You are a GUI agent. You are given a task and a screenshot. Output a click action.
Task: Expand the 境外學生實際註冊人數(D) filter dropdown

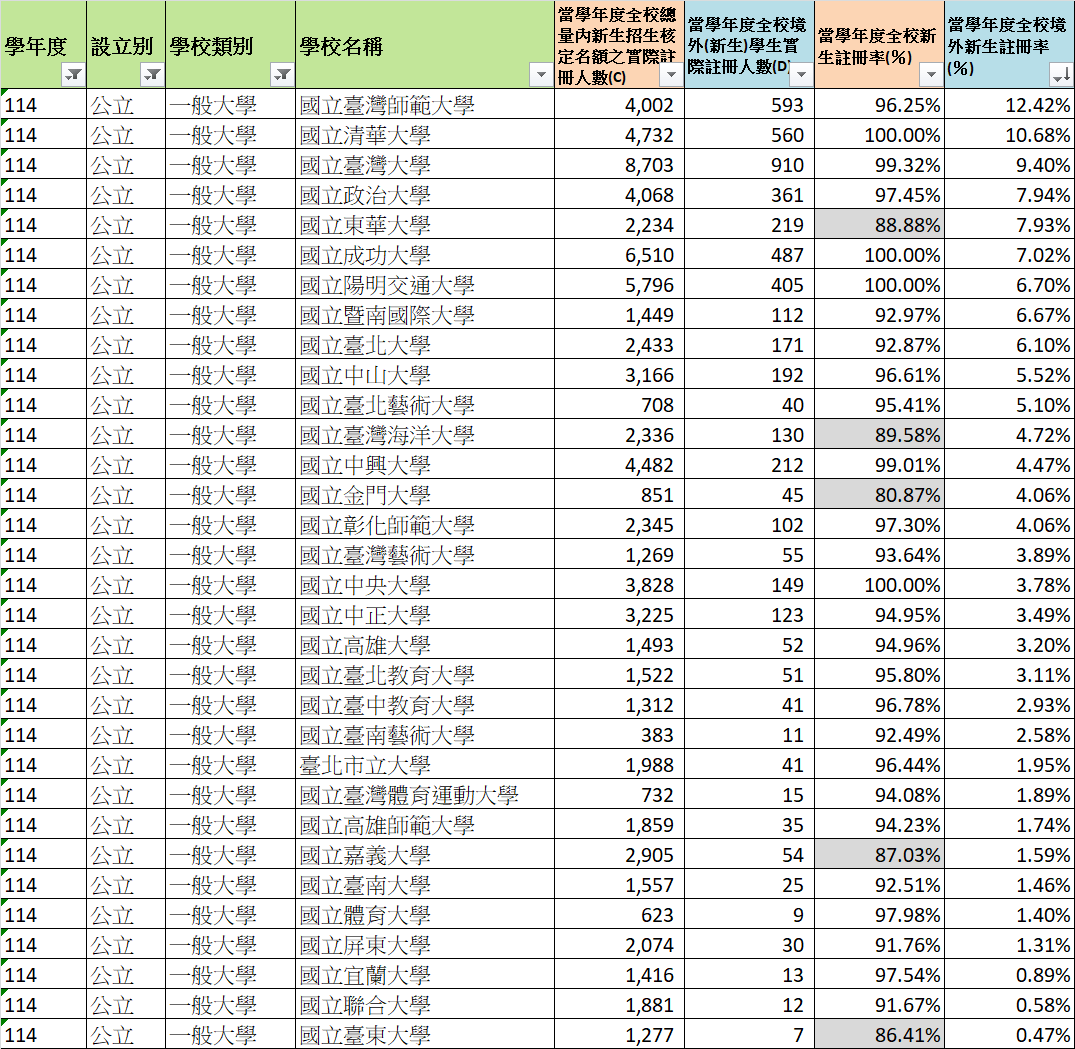click(801, 75)
